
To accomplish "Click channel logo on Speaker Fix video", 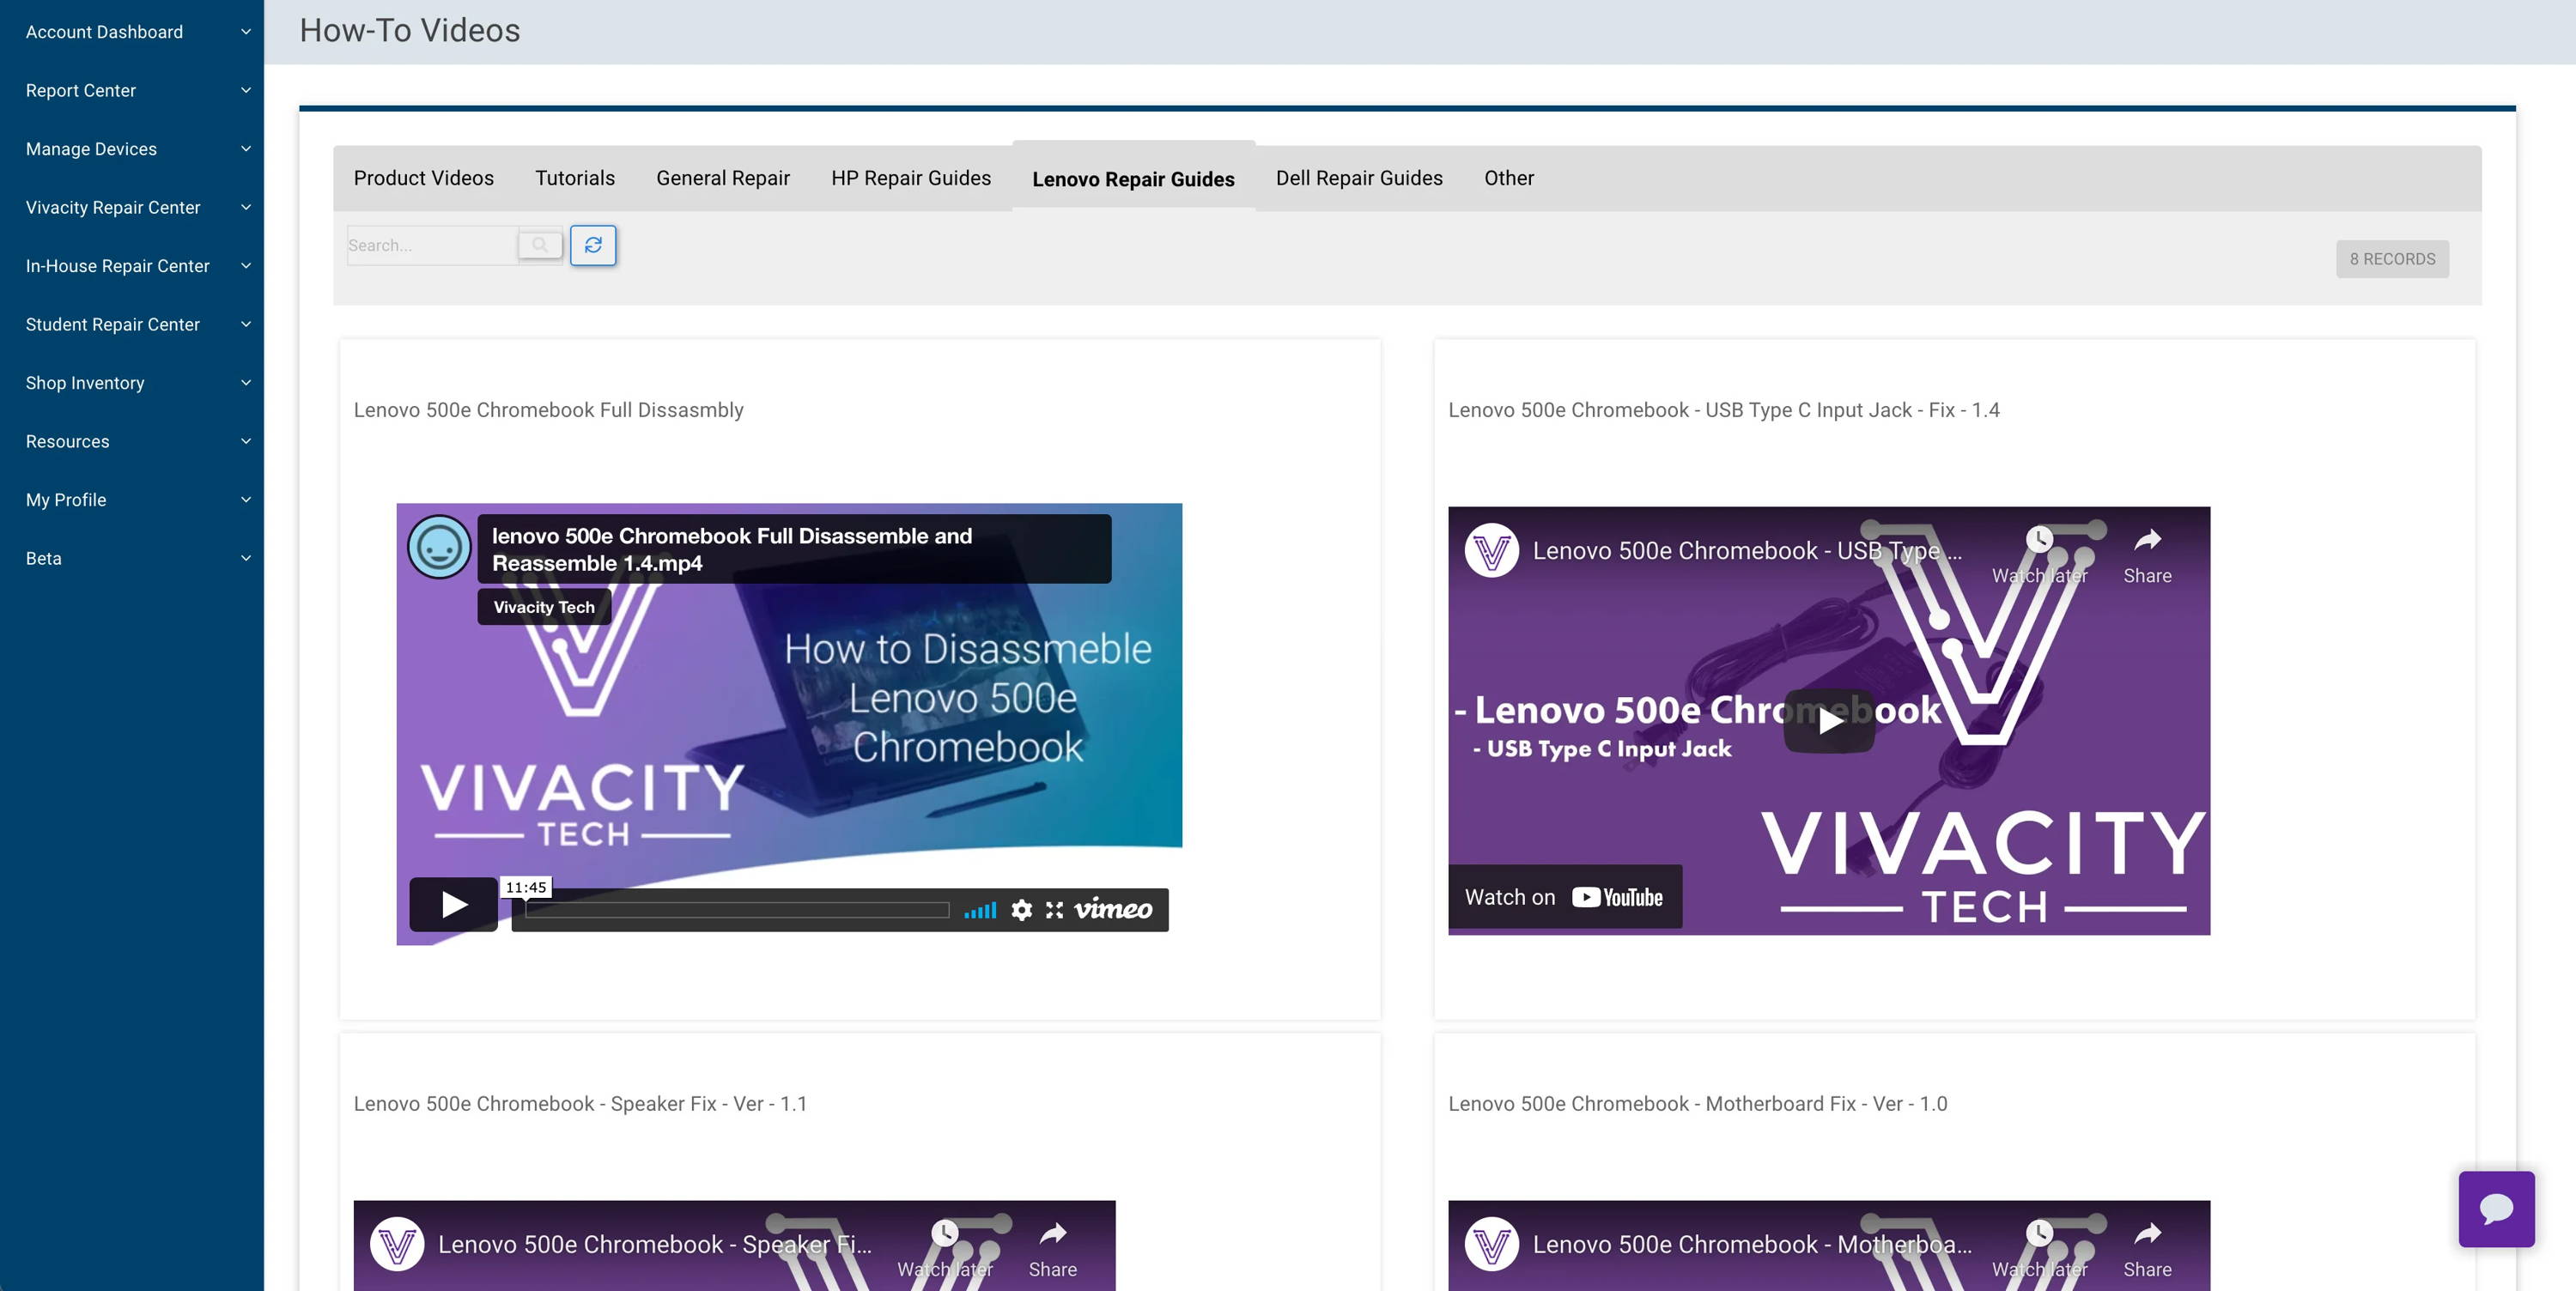I will 397,1244.
